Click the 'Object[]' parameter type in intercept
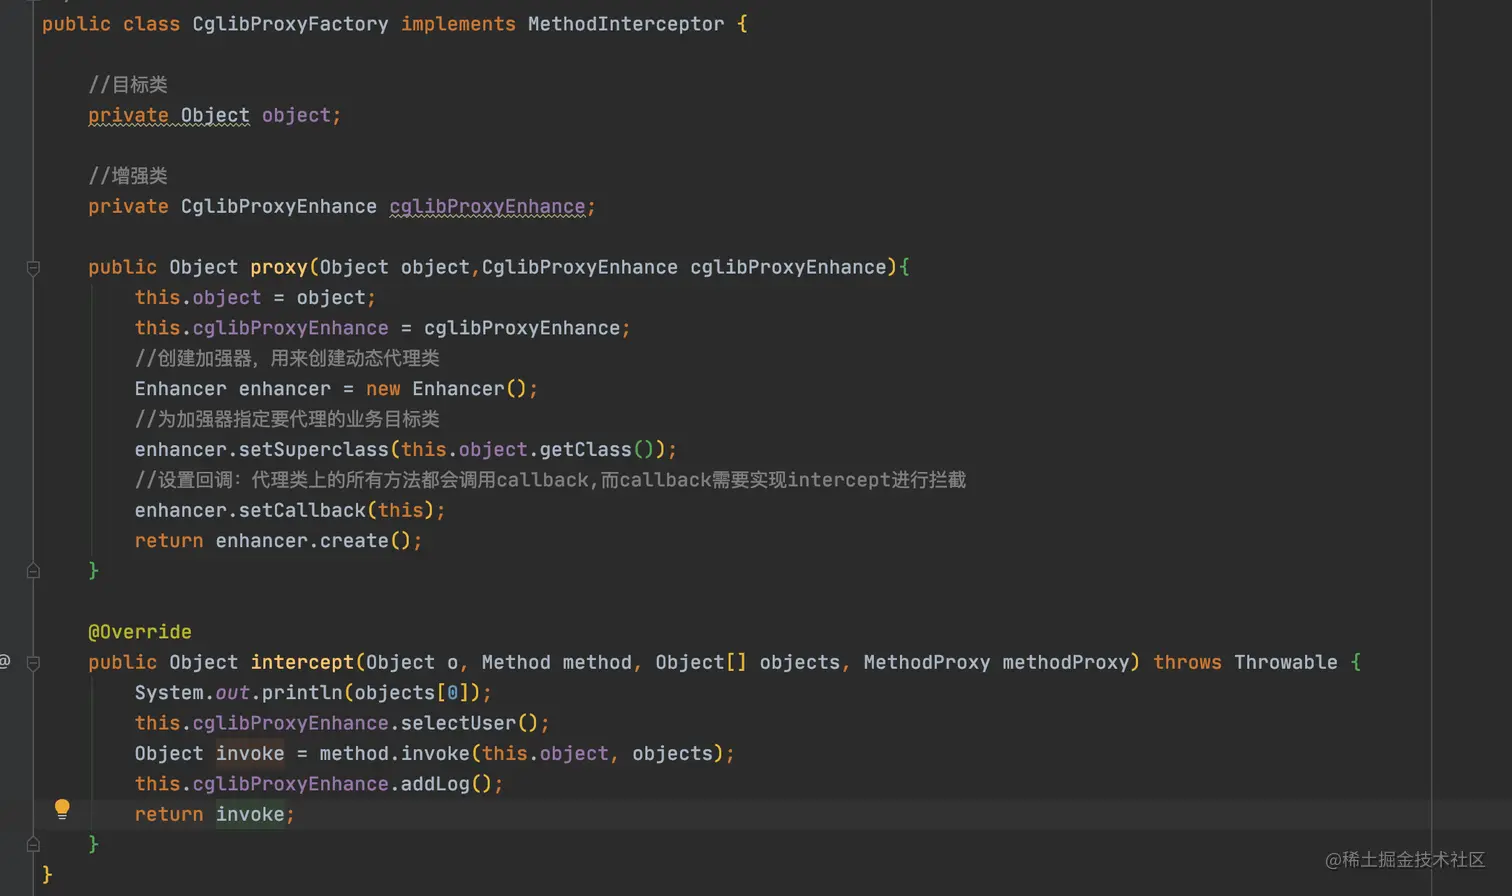The height and width of the screenshot is (896, 1512). (701, 662)
